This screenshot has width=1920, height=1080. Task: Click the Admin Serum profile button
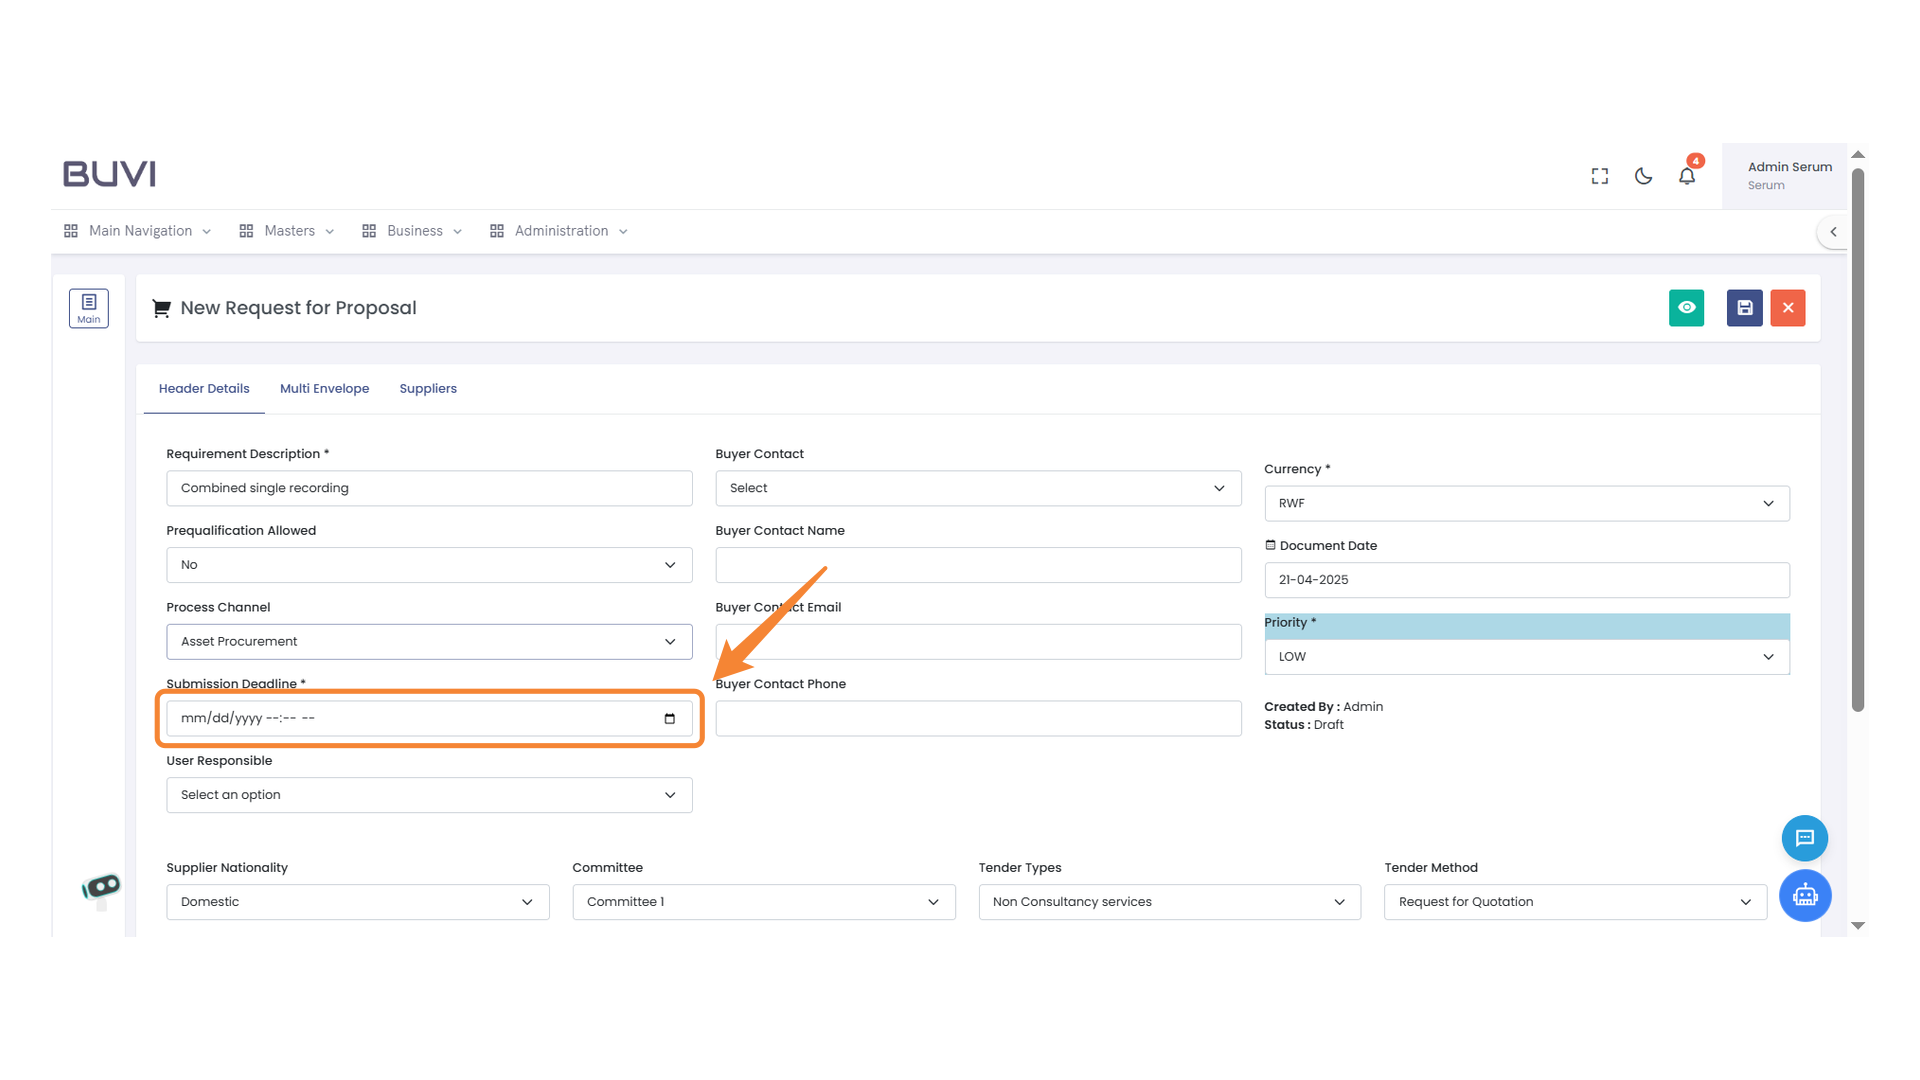(1788, 176)
